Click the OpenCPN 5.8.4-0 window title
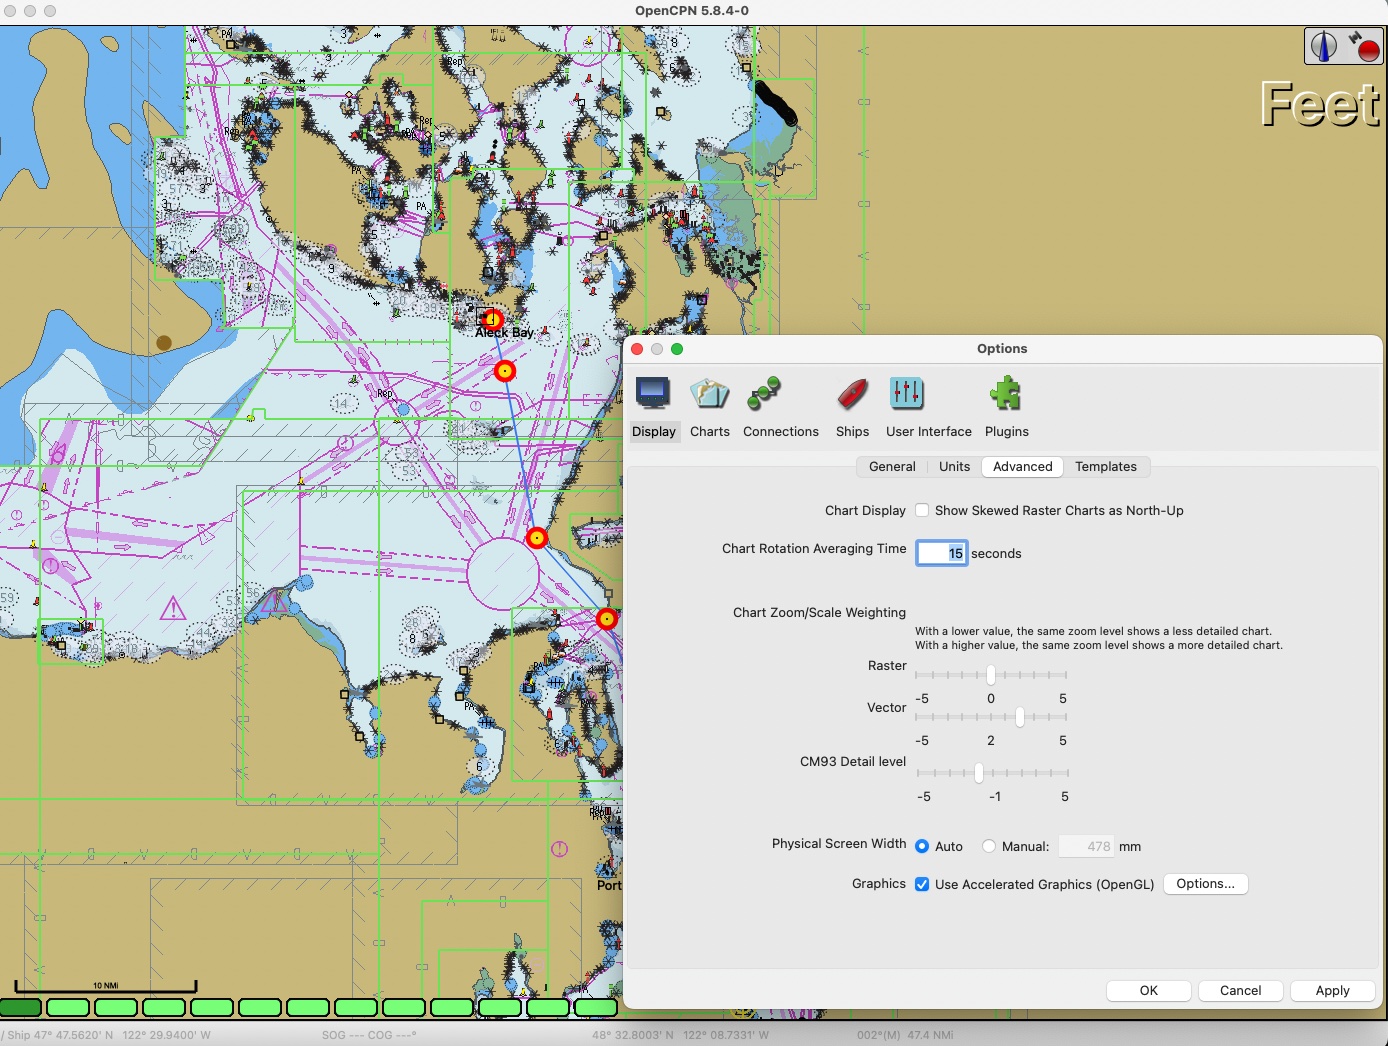The height and width of the screenshot is (1046, 1388). click(x=692, y=11)
